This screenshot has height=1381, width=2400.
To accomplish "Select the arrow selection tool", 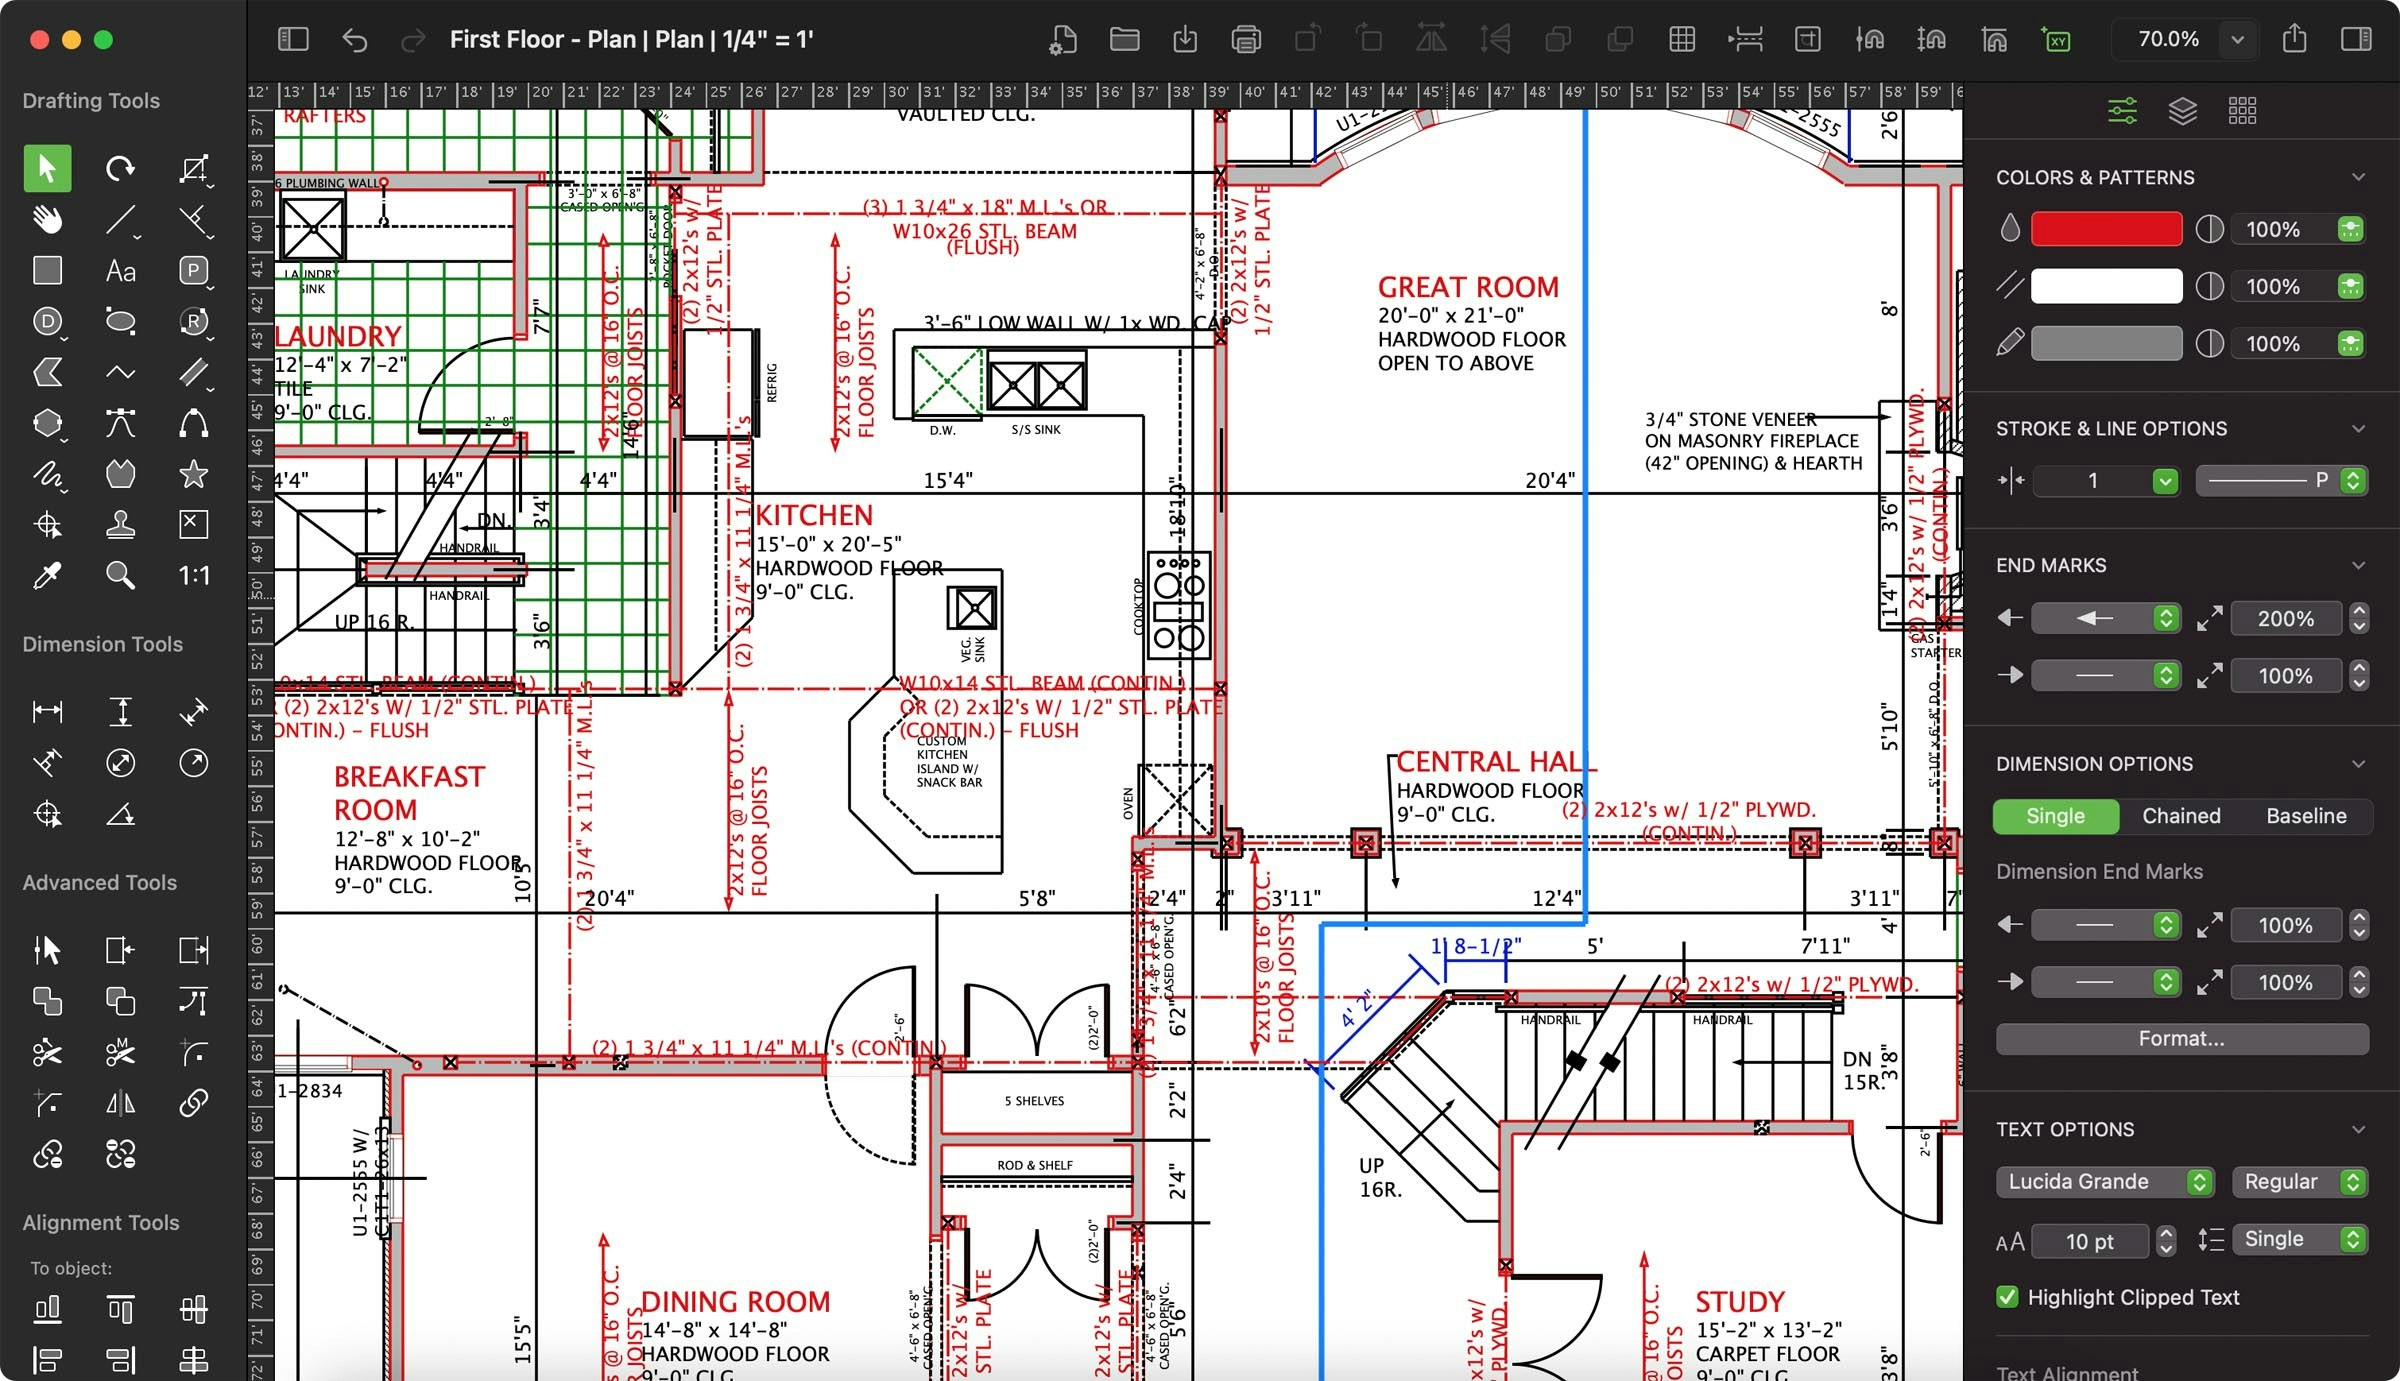I will (47, 168).
